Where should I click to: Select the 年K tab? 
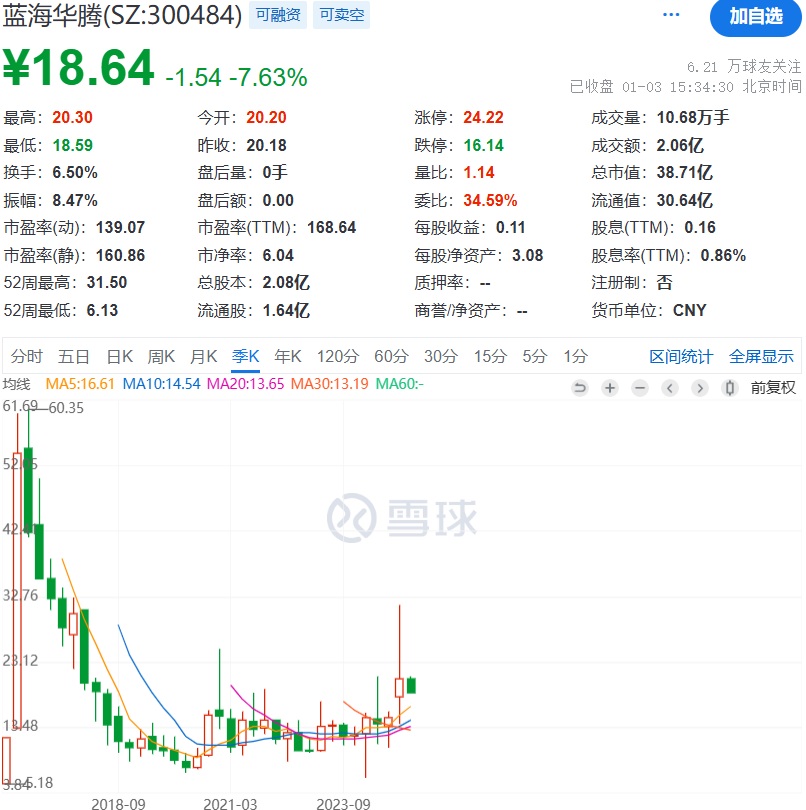(x=288, y=356)
